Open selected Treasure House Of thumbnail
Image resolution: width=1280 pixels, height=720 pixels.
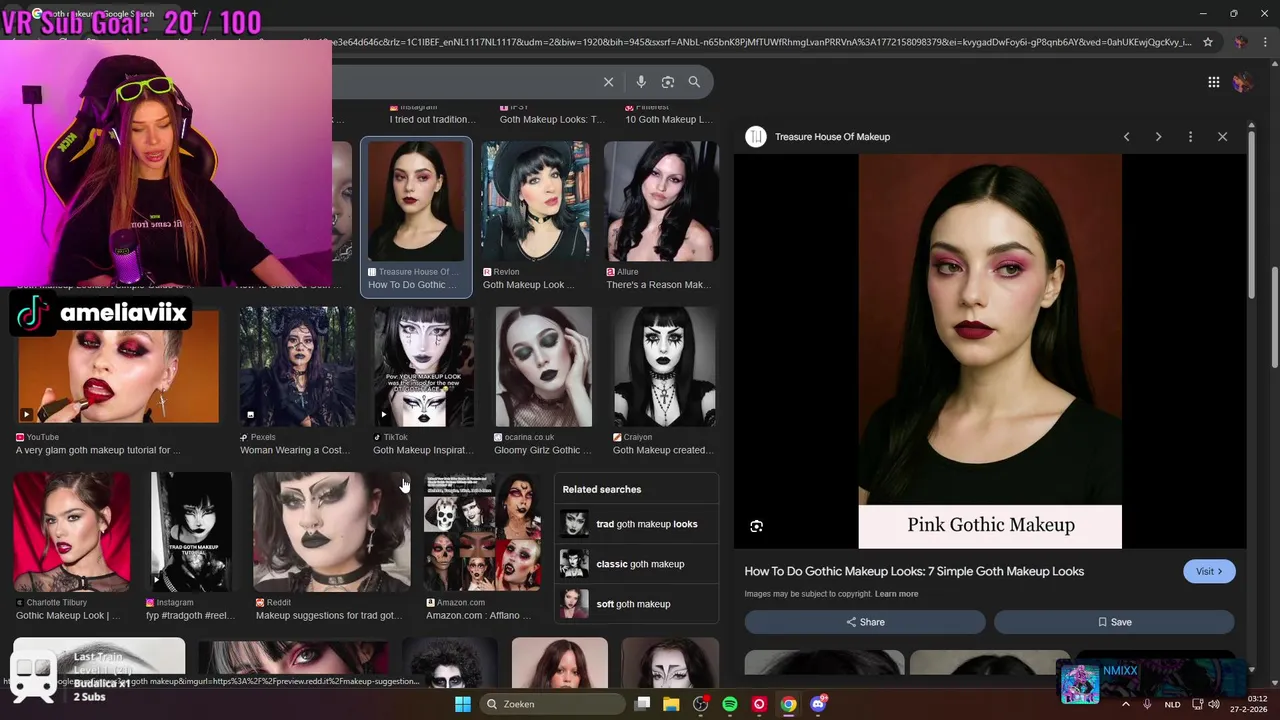click(415, 201)
